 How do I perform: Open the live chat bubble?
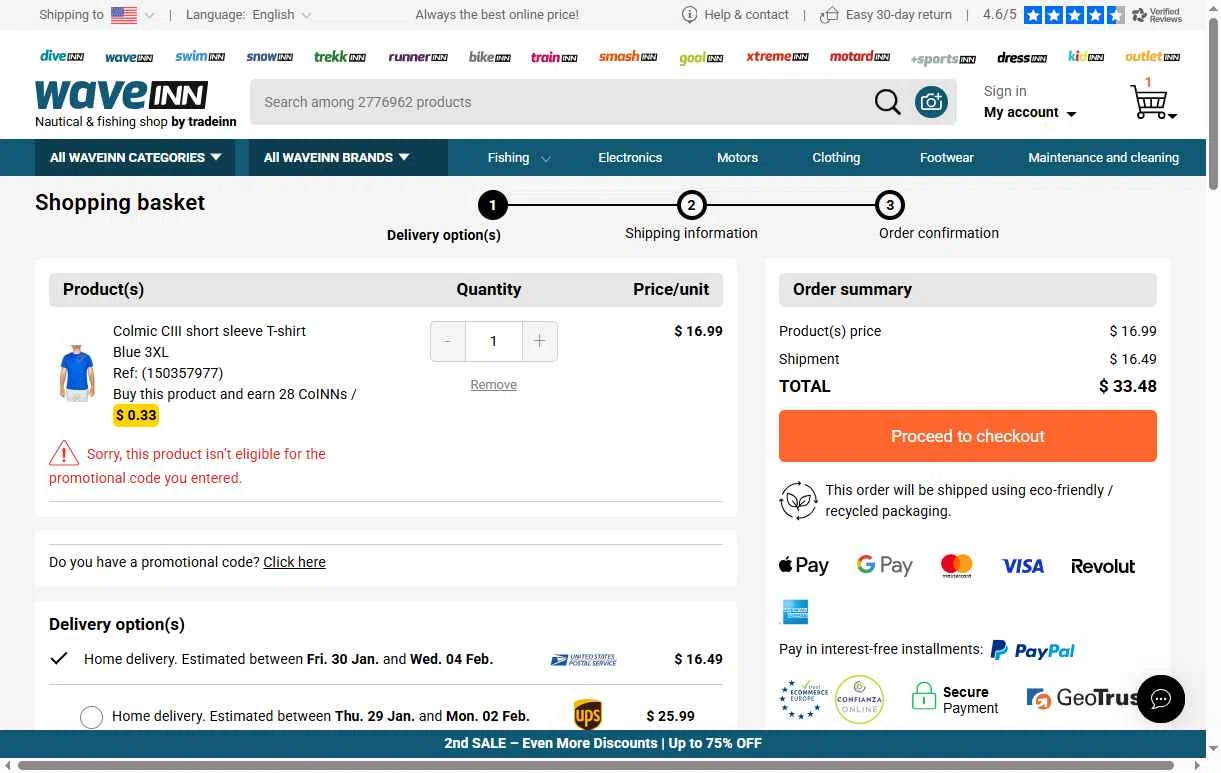[x=1160, y=698]
